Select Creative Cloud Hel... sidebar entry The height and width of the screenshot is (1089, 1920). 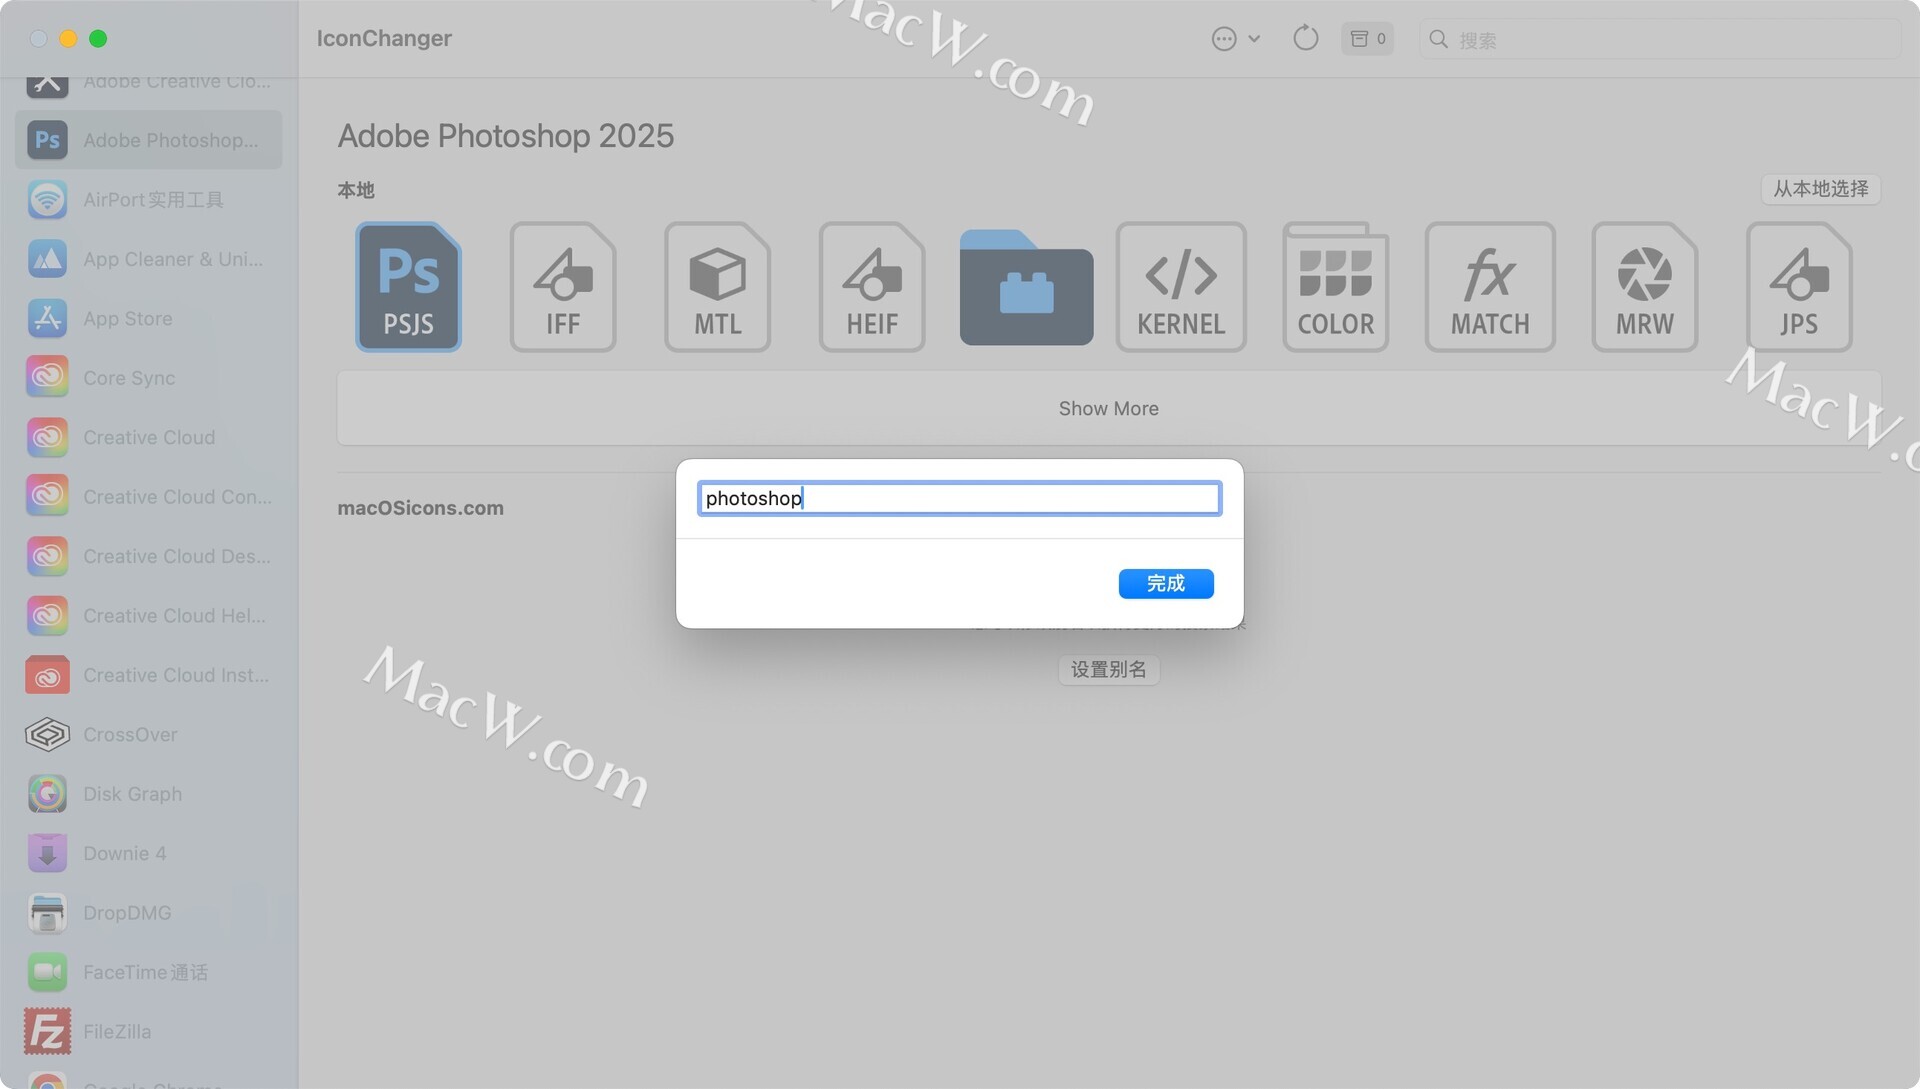[x=148, y=615]
